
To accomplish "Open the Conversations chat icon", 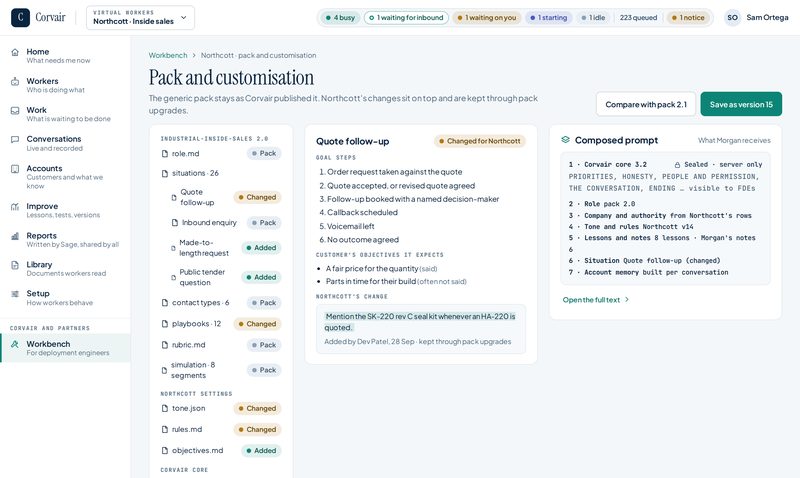I will tap(15, 139).
